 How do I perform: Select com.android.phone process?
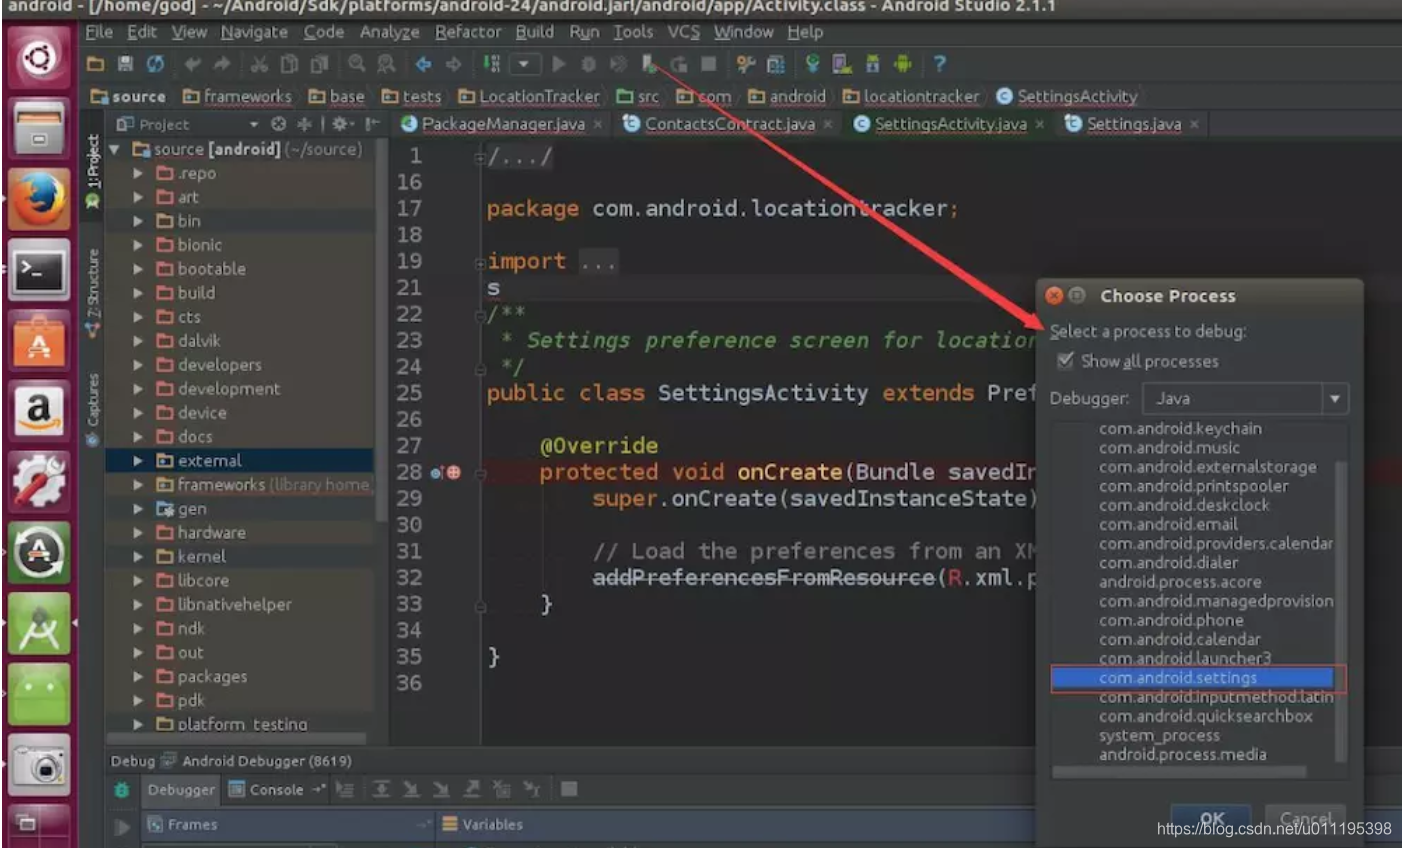[x=1171, y=620]
